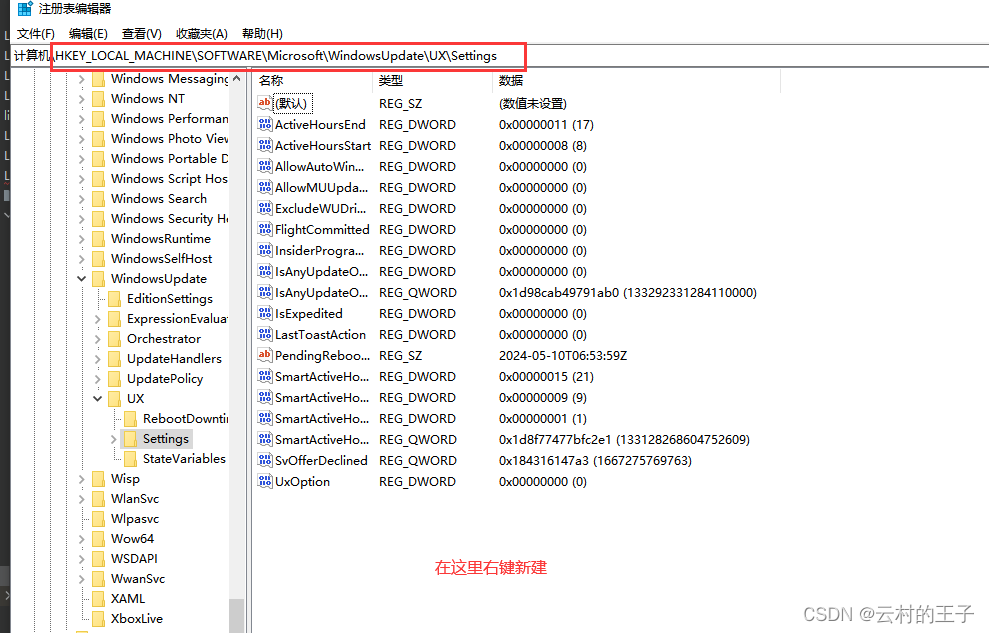Click the XAML folder icon
This screenshot has width=989, height=633.
[98, 599]
